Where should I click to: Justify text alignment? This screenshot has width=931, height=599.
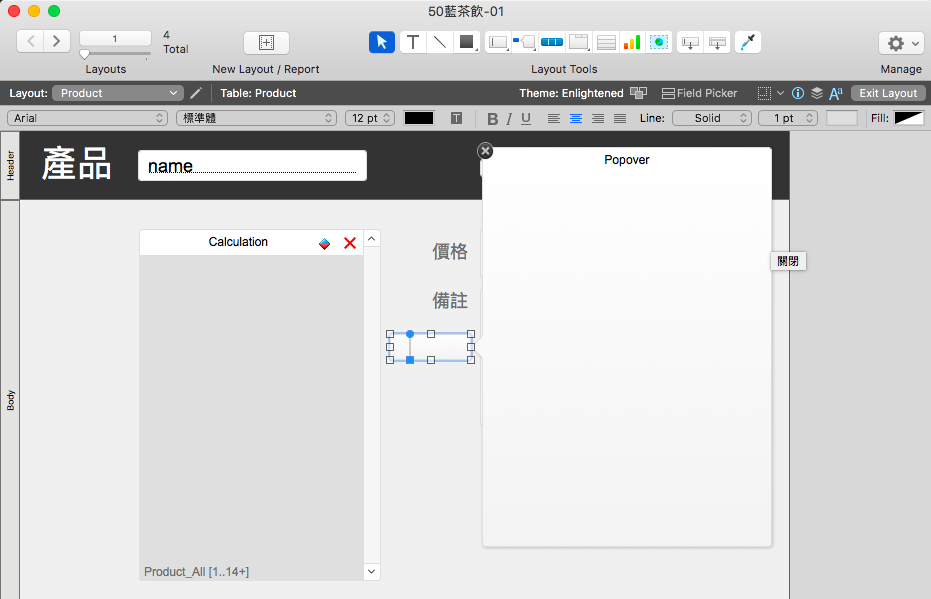620,119
